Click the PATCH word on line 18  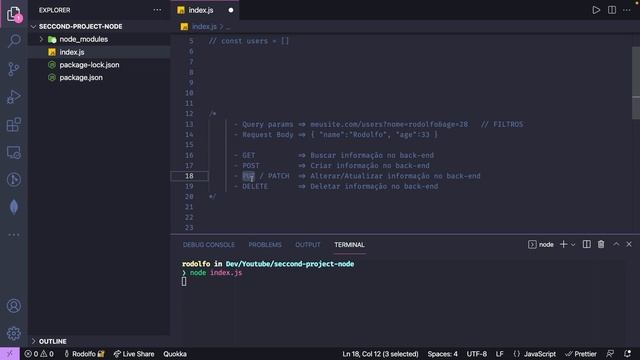coord(278,176)
